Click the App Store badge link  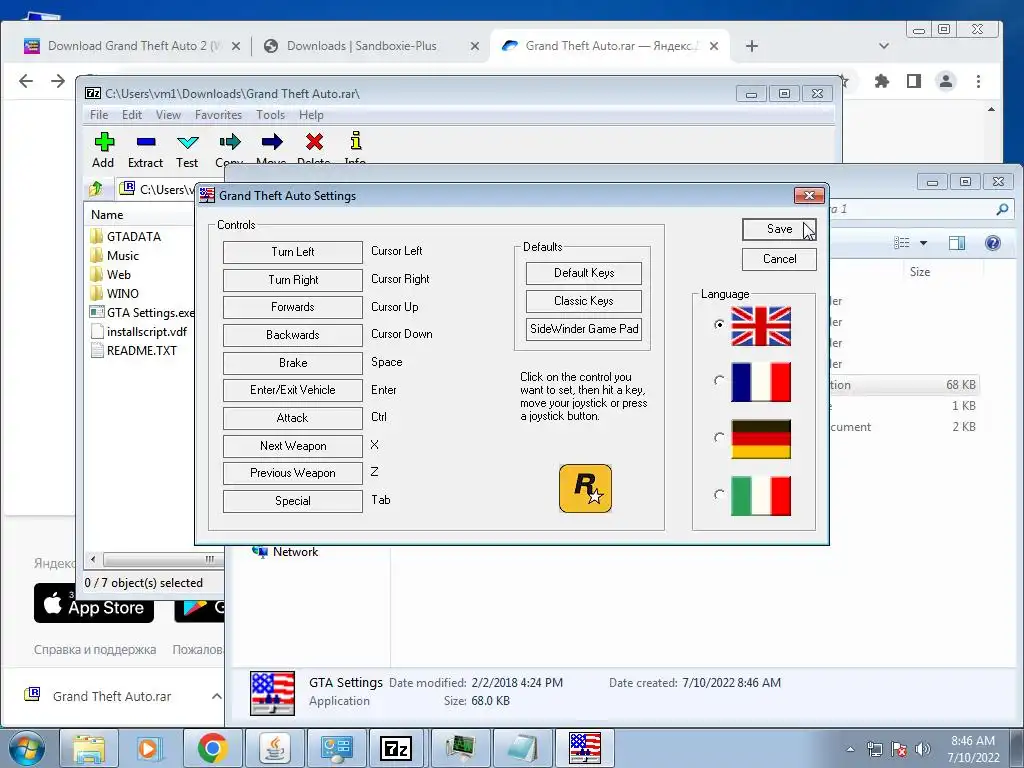(93, 603)
